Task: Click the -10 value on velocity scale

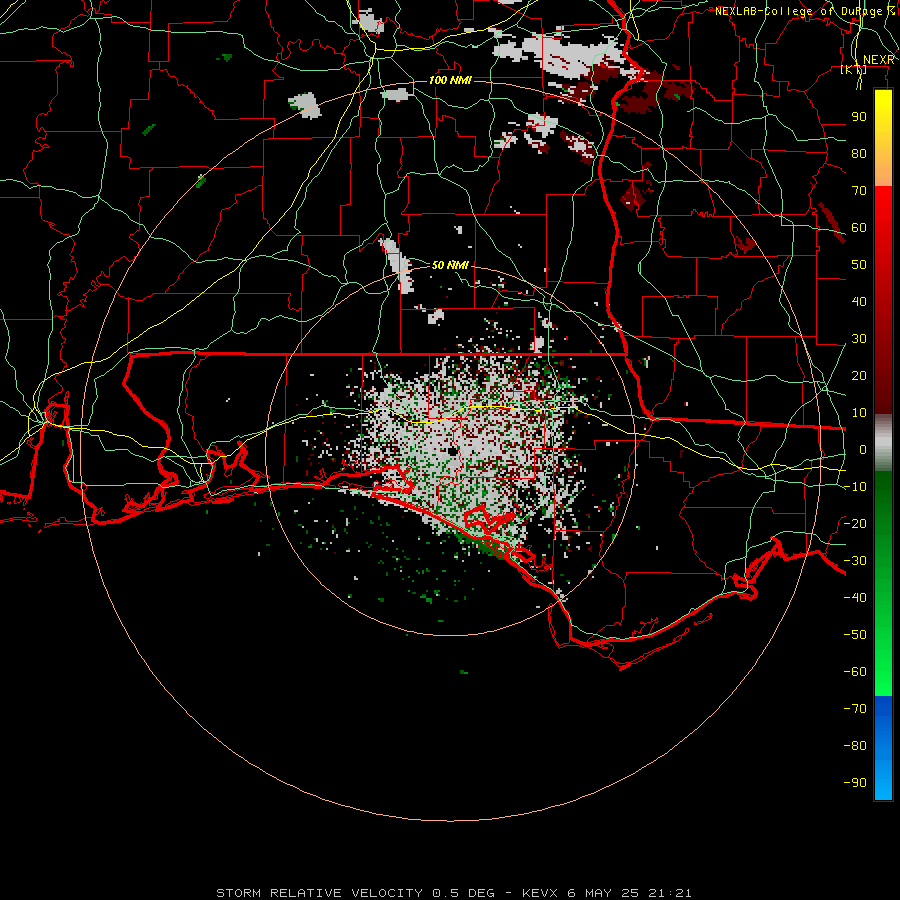Action: click(x=855, y=487)
